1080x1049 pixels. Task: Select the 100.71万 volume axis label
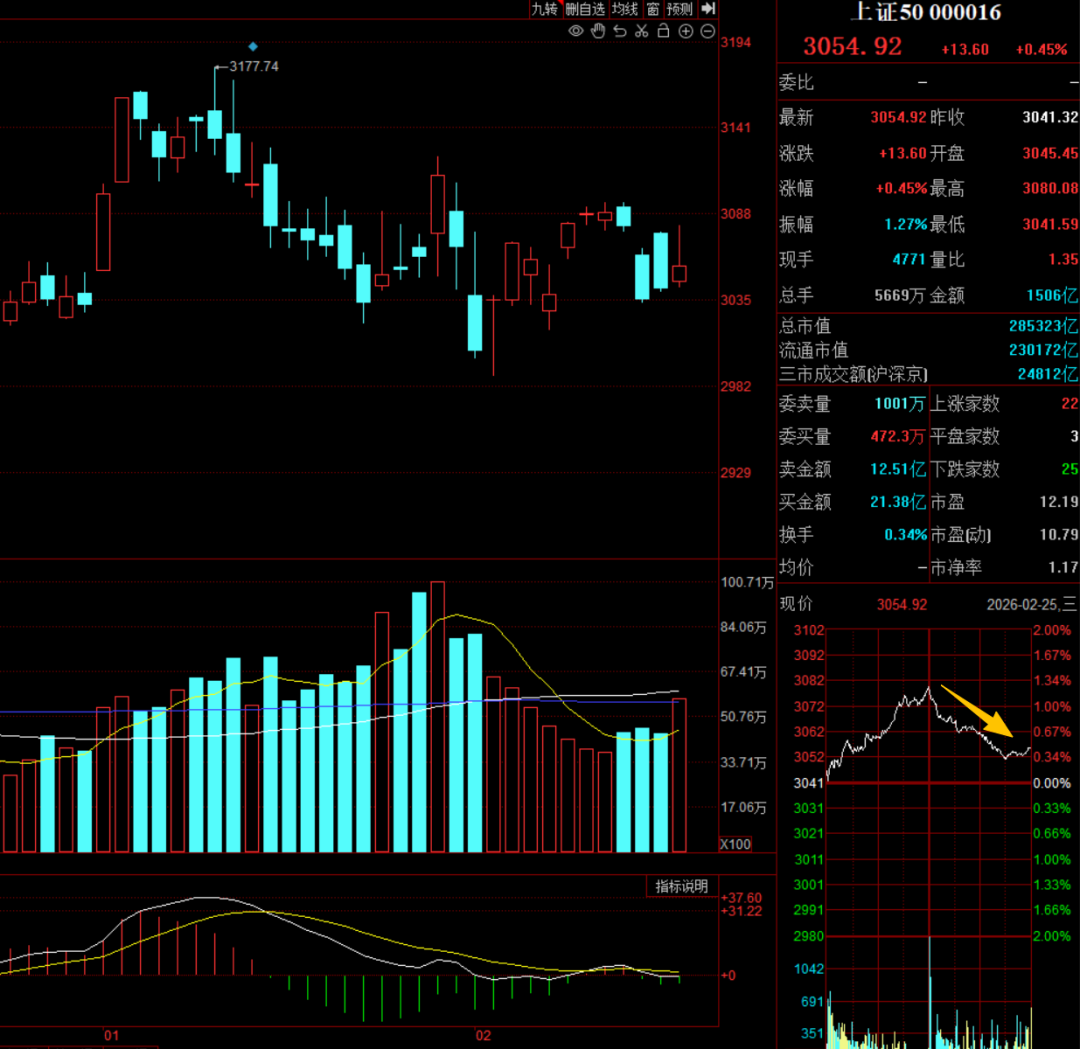point(747,583)
